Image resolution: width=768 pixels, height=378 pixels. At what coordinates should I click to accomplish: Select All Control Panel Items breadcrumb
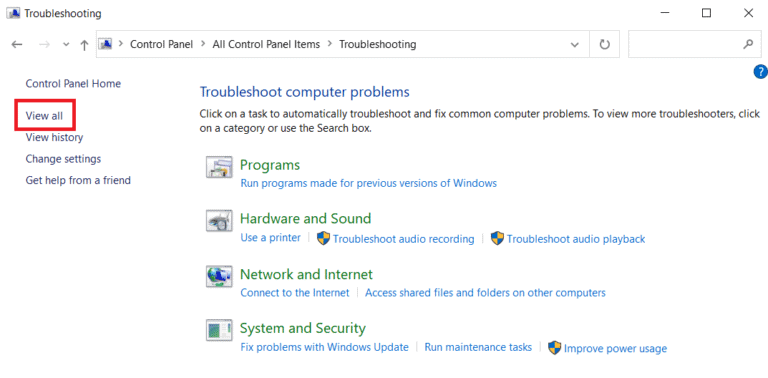click(x=266, y=44)
